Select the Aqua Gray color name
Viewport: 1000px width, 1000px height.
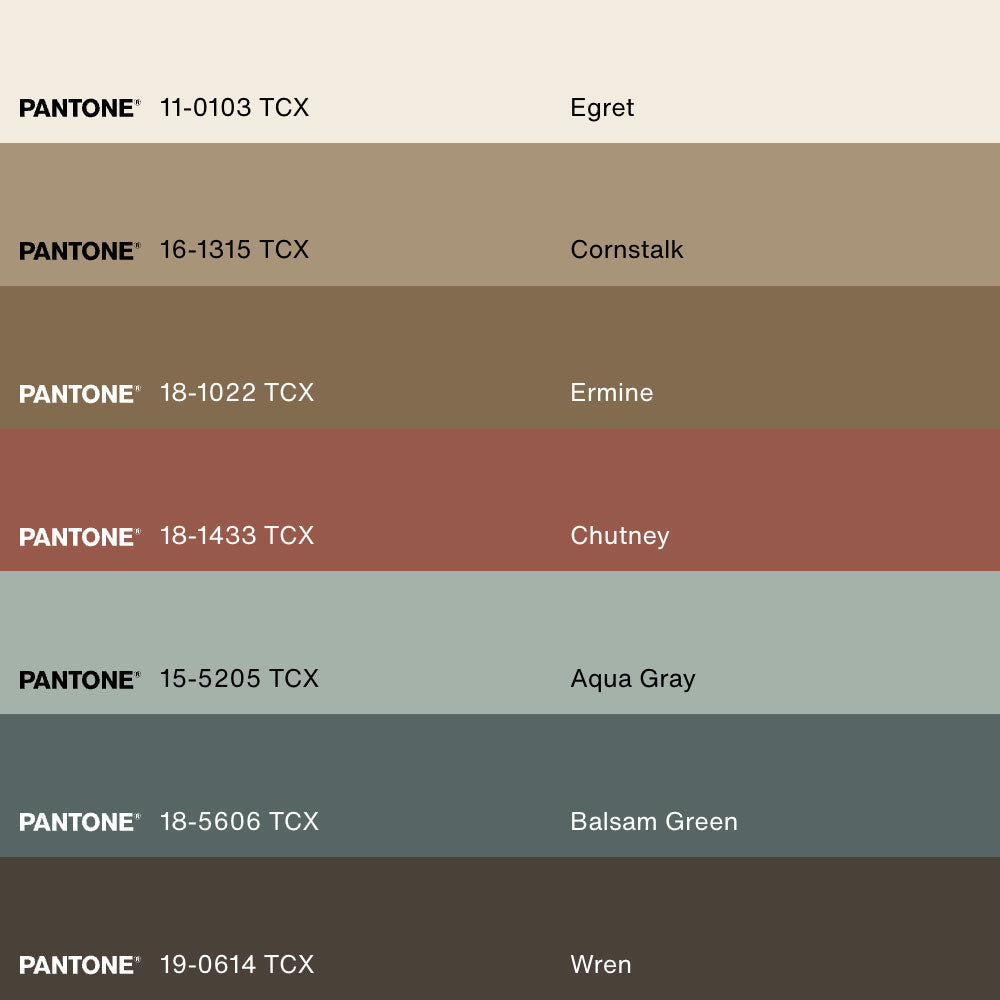633,679
